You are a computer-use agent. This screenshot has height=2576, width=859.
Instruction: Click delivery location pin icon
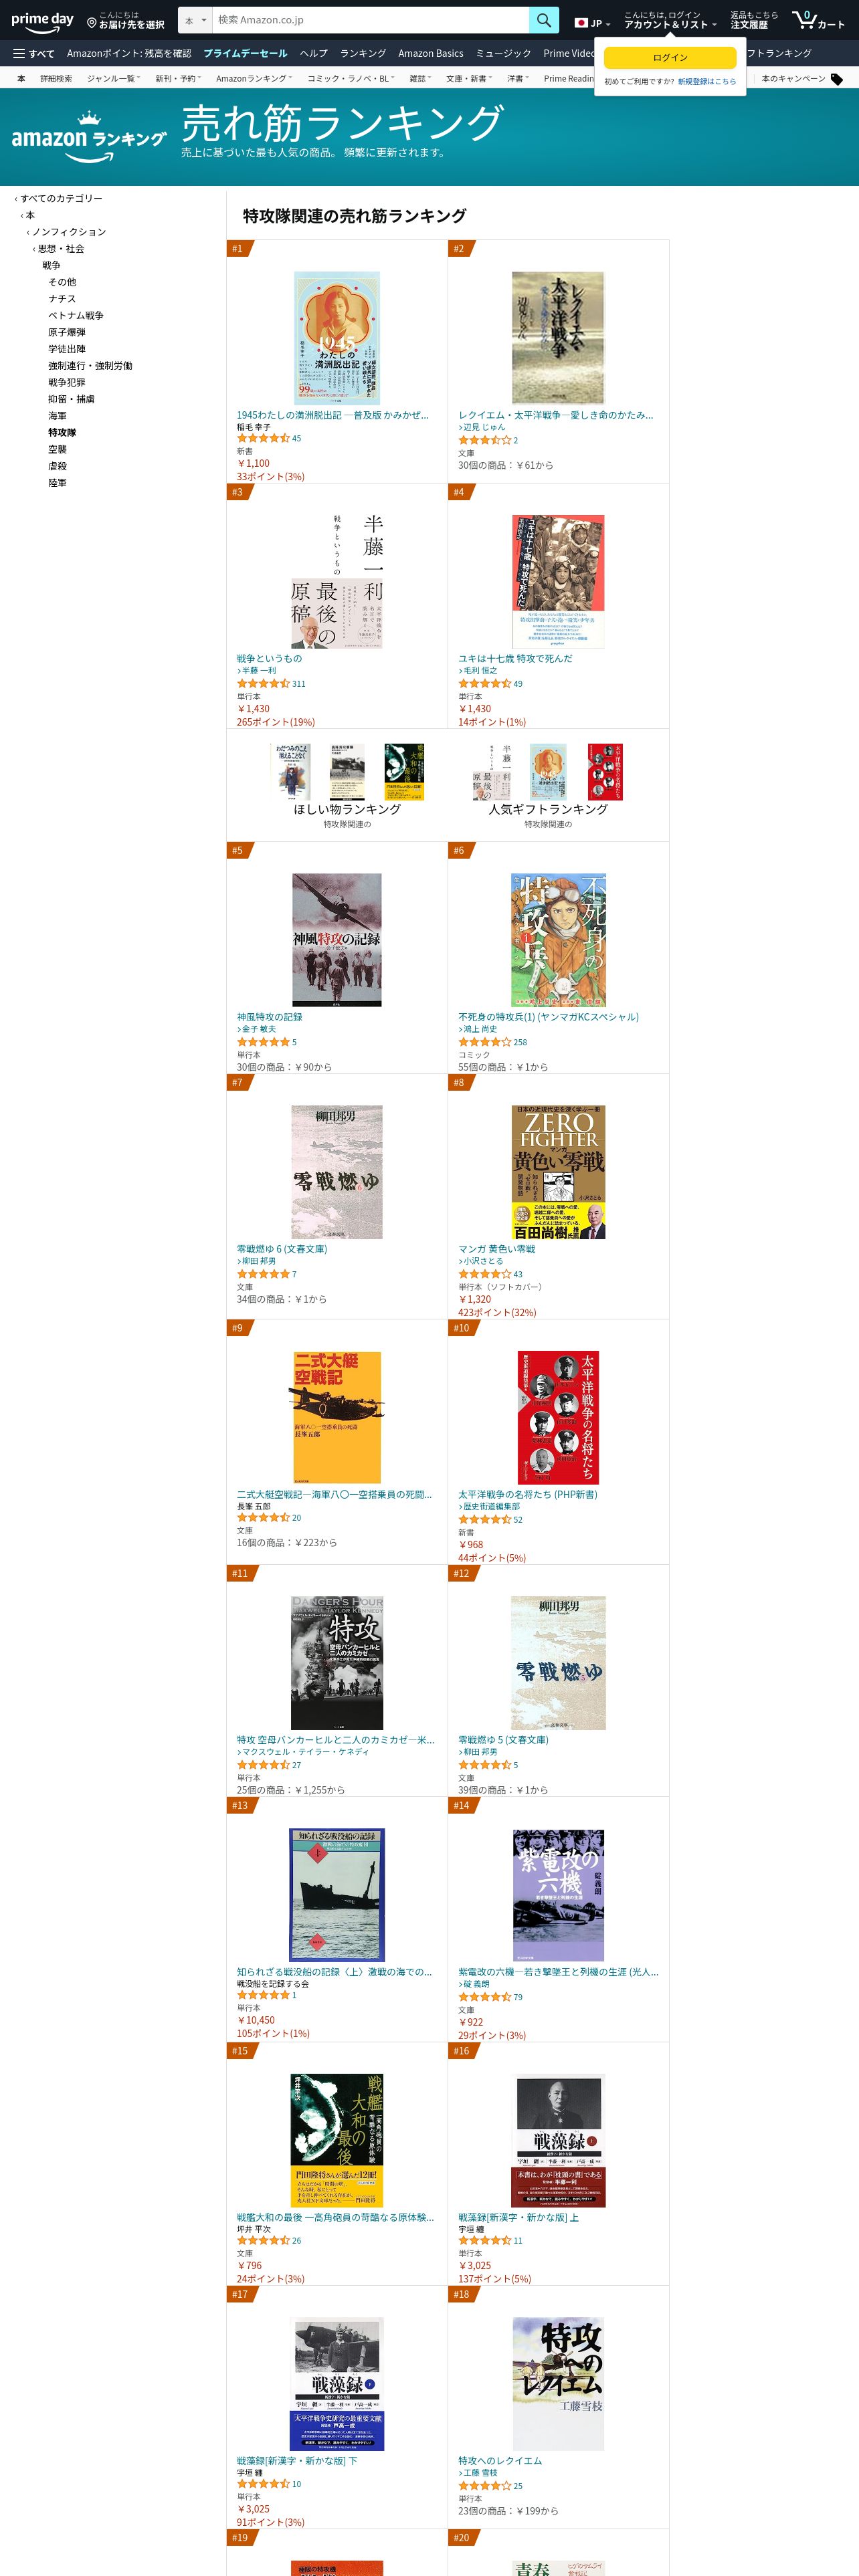(x=92, y=21)
